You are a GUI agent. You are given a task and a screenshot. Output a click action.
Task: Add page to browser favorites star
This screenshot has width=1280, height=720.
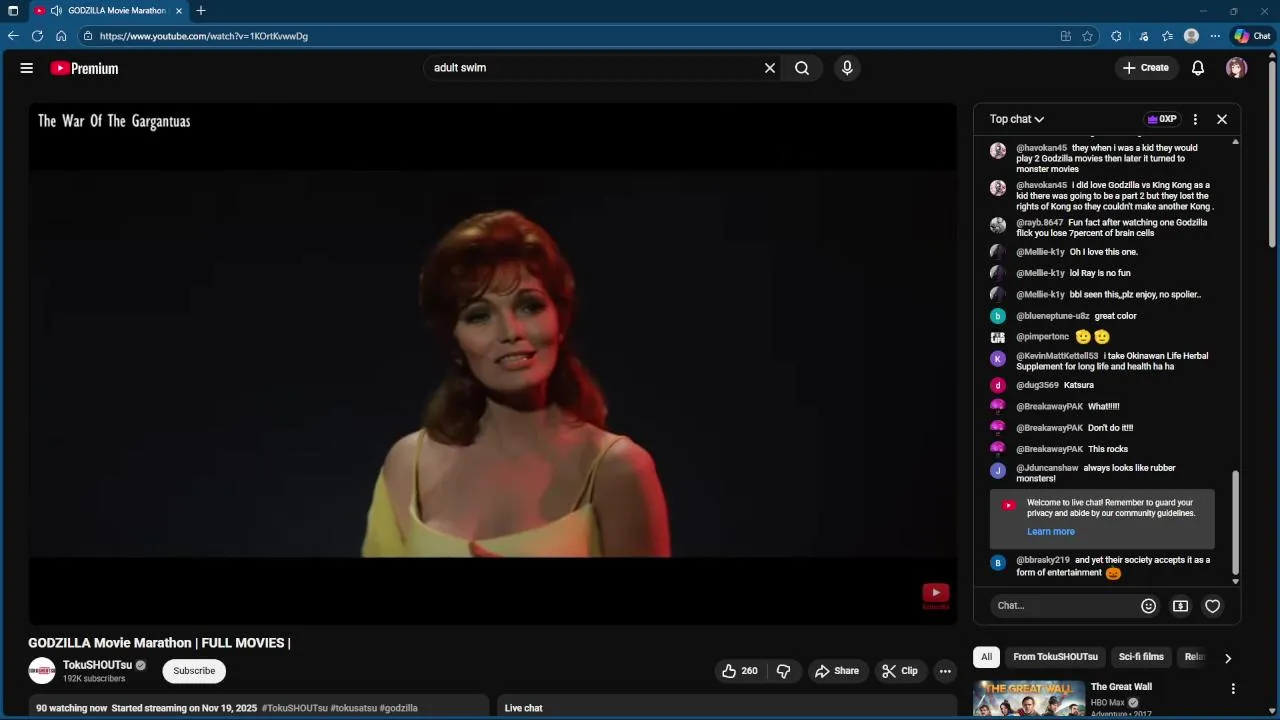click(1087, 36)
